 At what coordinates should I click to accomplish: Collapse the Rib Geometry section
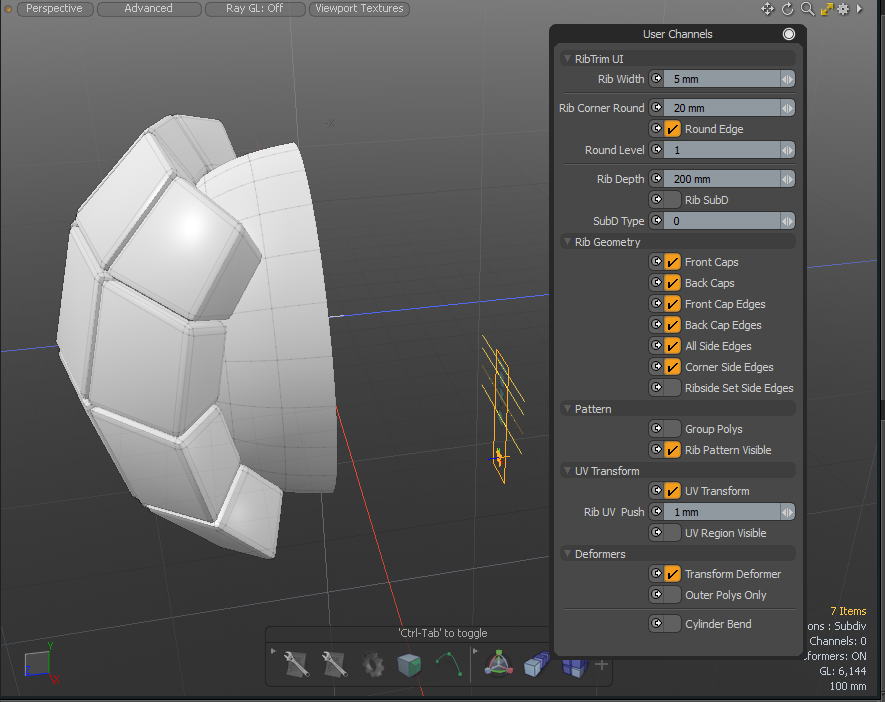[568, 242]
